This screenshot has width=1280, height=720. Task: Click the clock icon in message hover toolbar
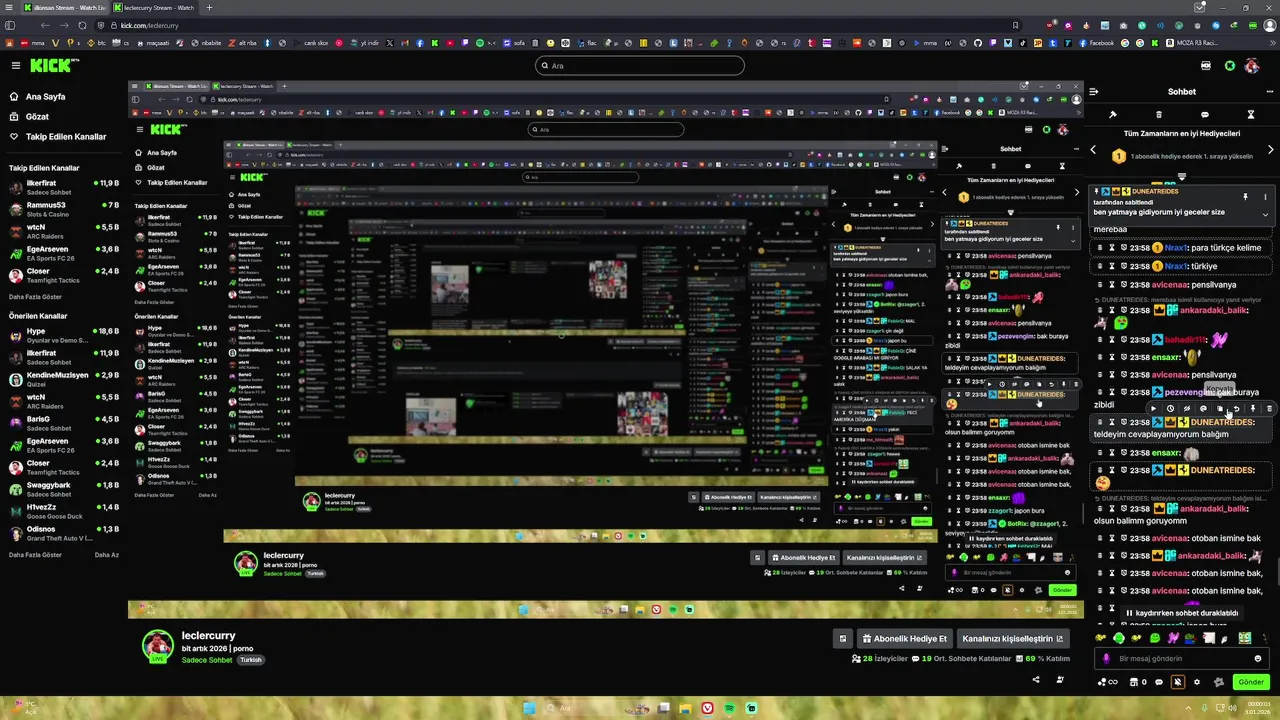(1170, 408)
